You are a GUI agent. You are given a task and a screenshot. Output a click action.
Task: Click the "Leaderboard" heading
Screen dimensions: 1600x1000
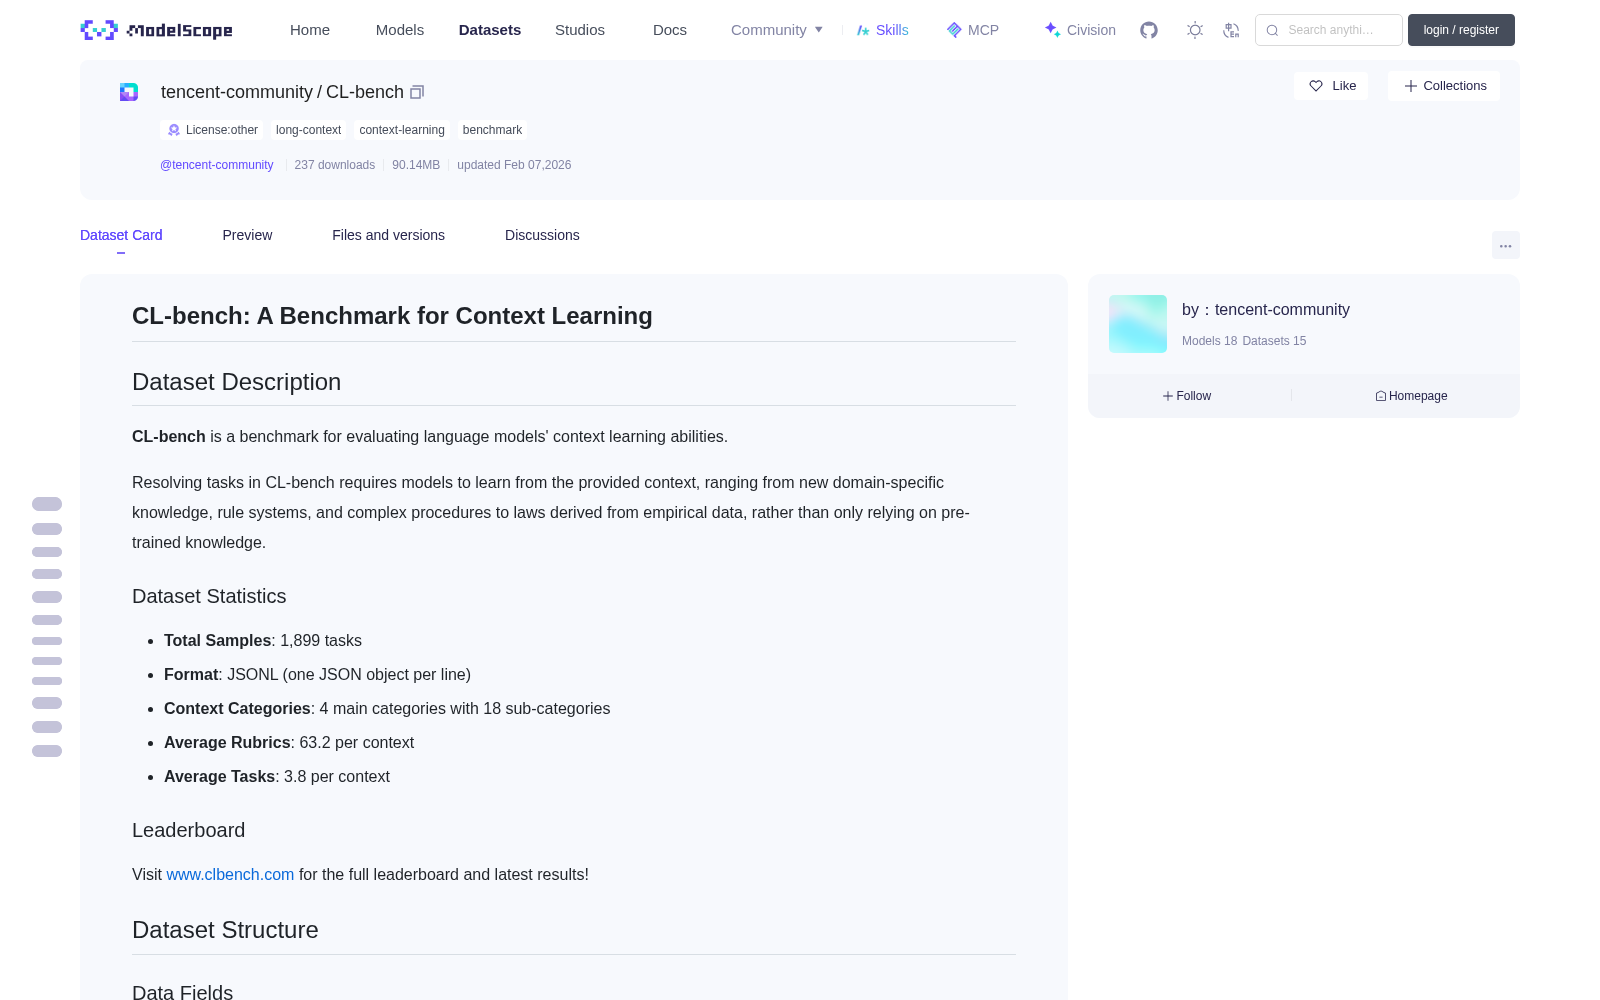(x=188, y=830)
